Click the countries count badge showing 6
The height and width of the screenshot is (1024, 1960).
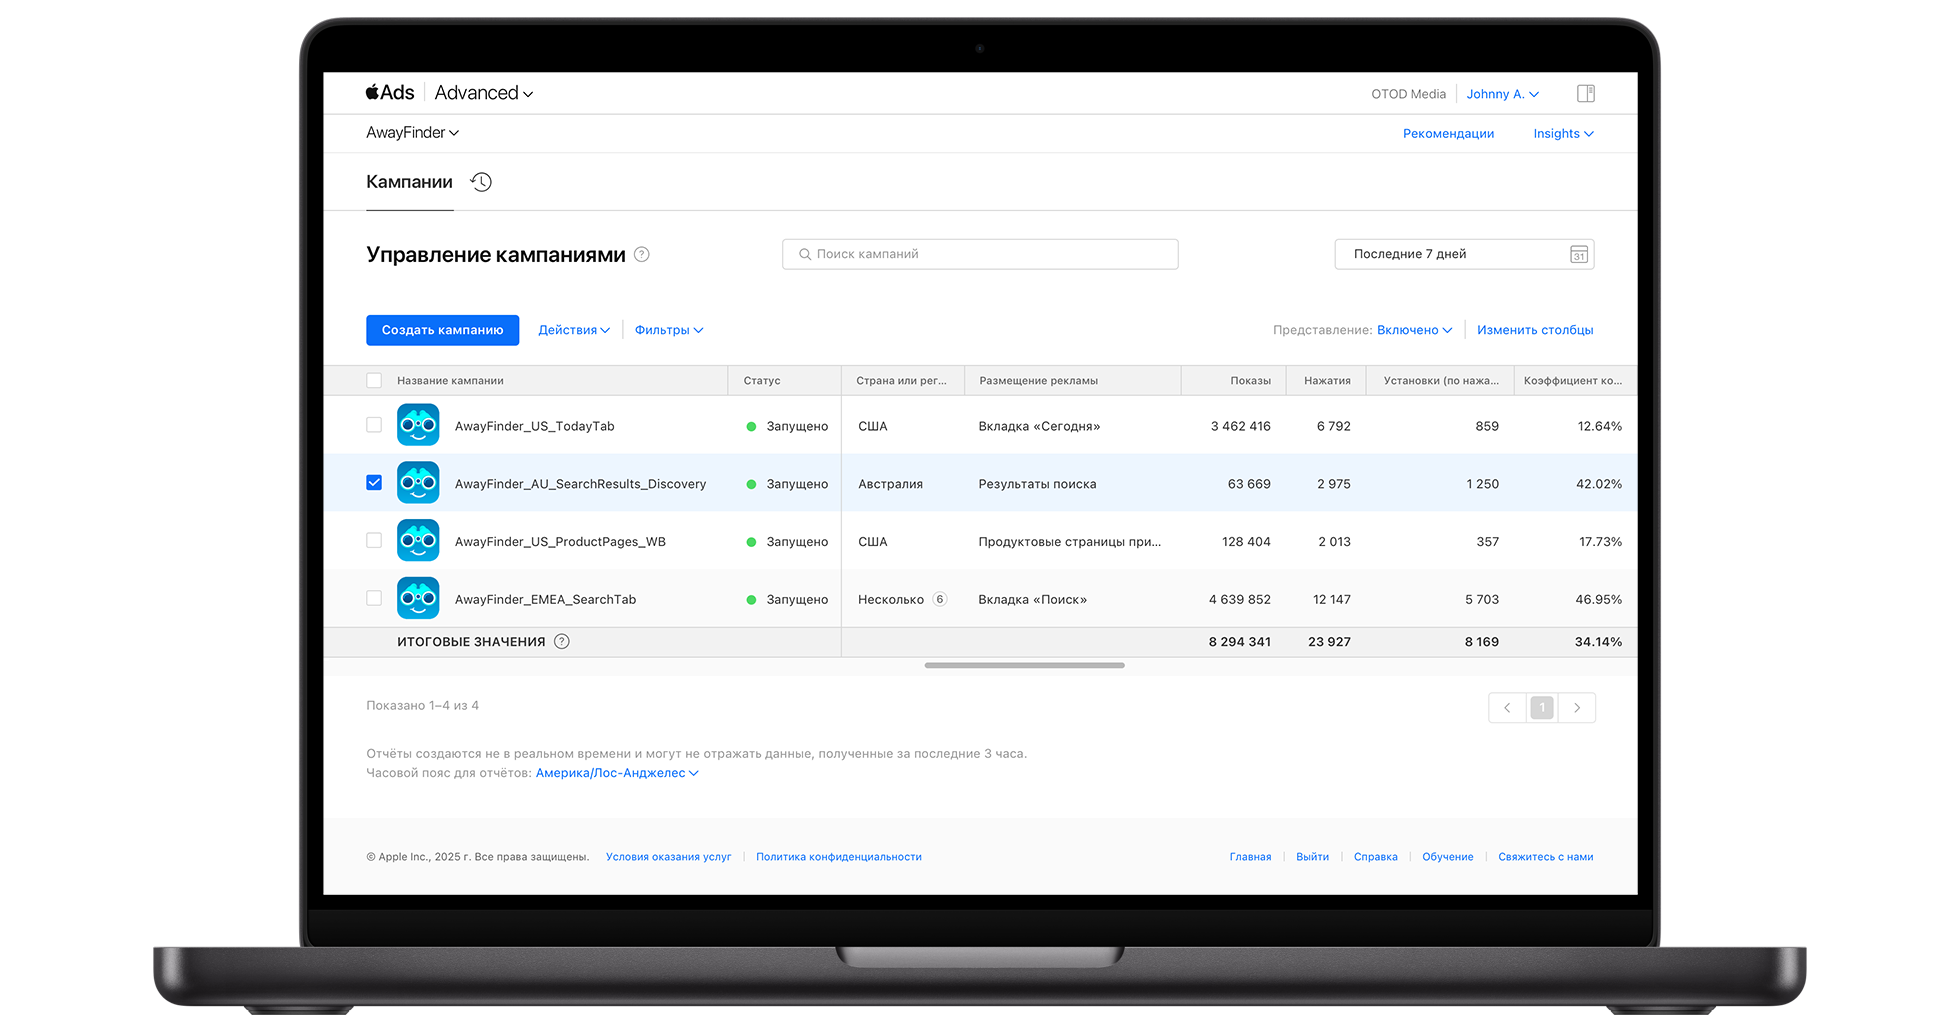[x=939, y=600]
